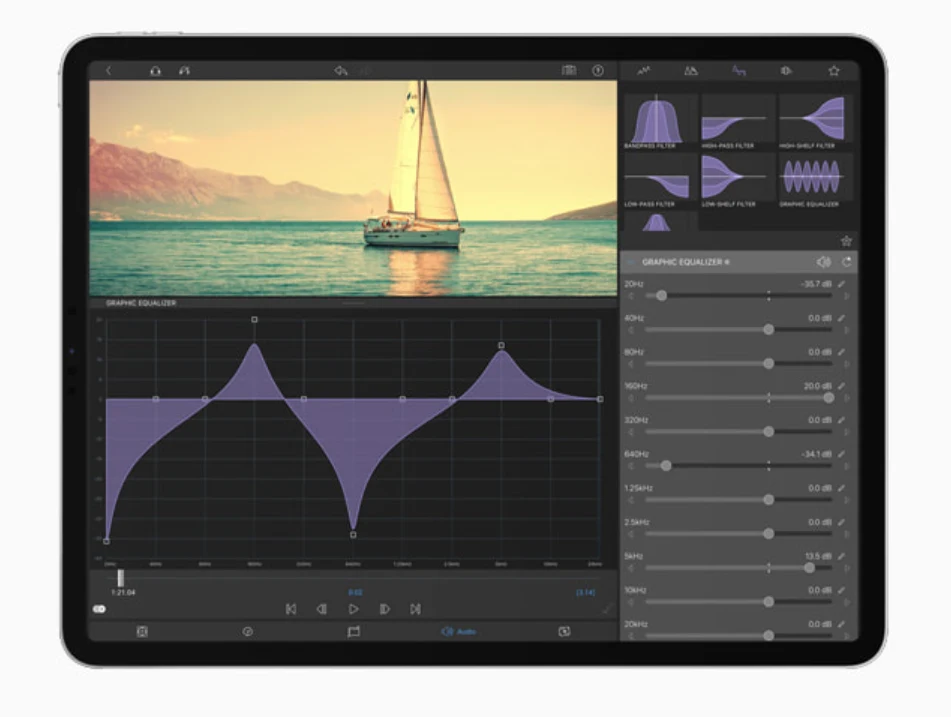Step forward one frame

click(384, 609)
